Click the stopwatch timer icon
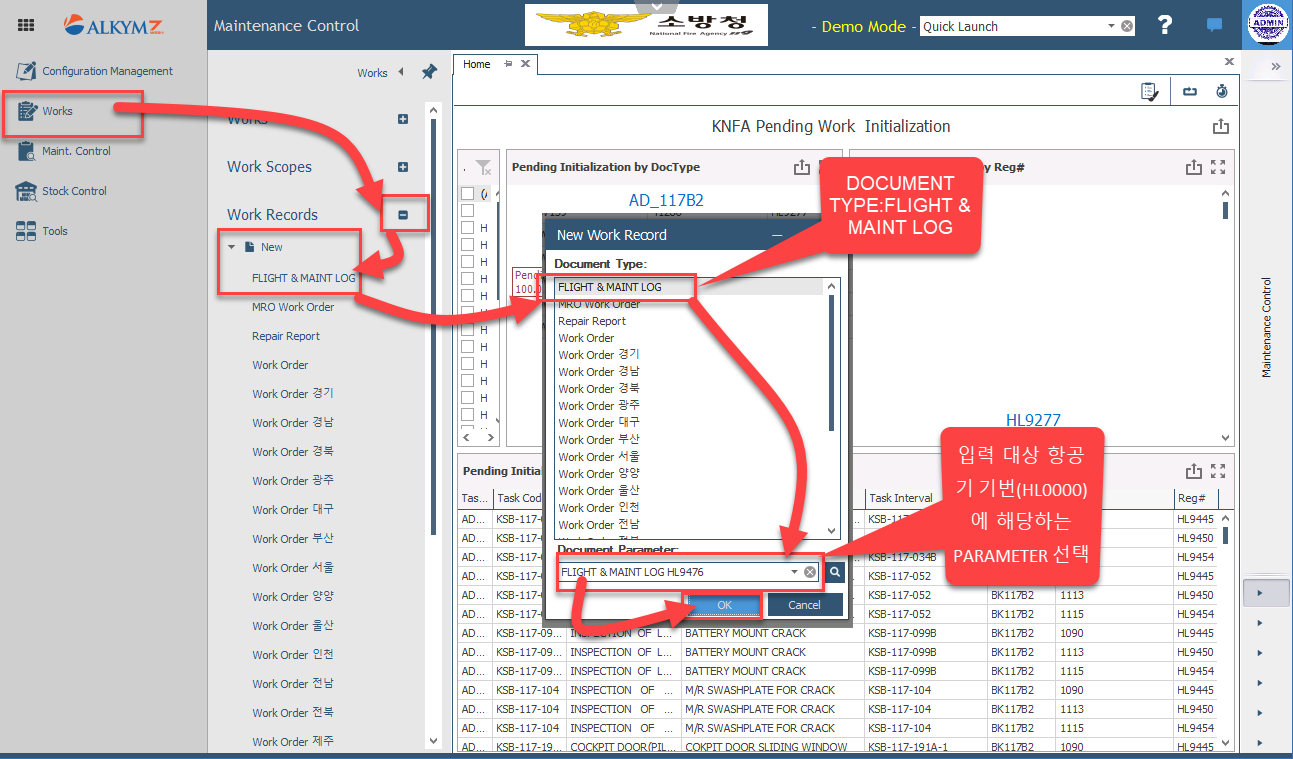The width and height of the screenshot is (1293, 759). point(1221,92)
